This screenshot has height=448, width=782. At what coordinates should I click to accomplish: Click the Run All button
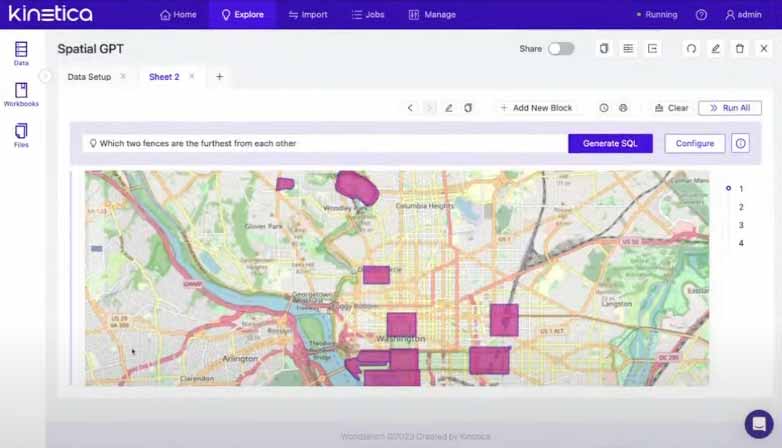730,108
